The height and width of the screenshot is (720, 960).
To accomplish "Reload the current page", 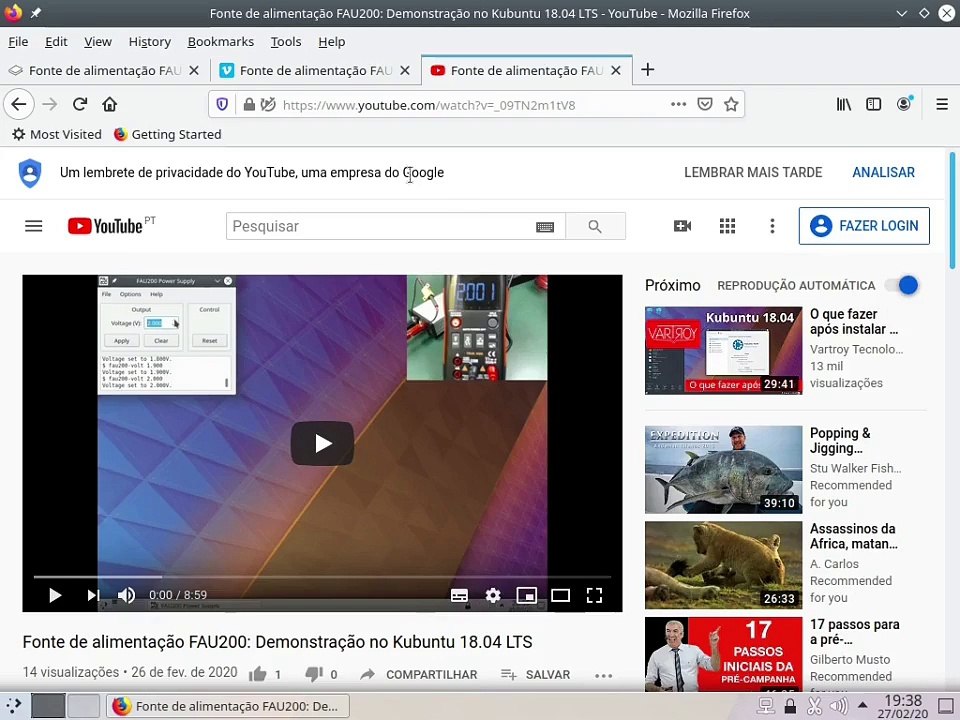I will (x=80, y=104).
